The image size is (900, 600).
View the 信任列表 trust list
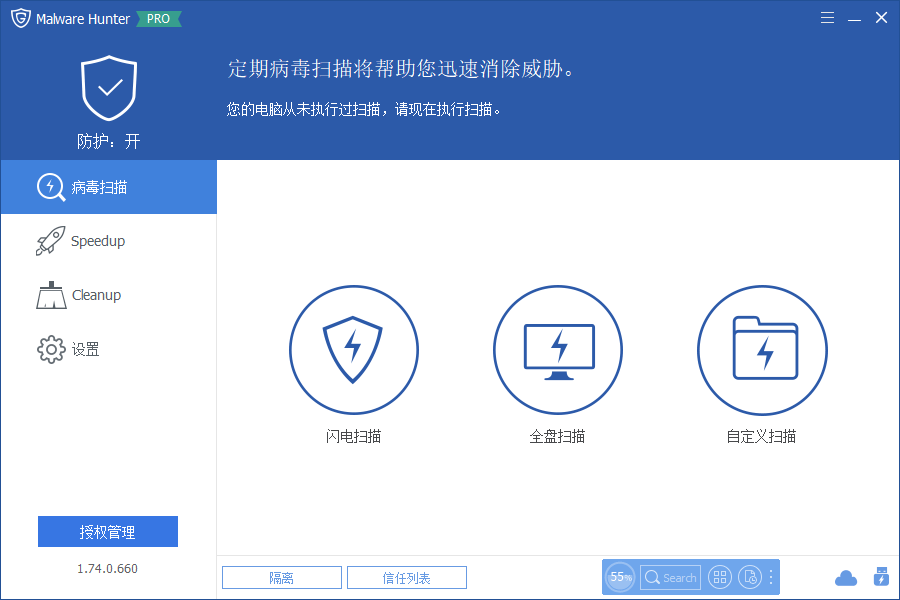point(406,577)
